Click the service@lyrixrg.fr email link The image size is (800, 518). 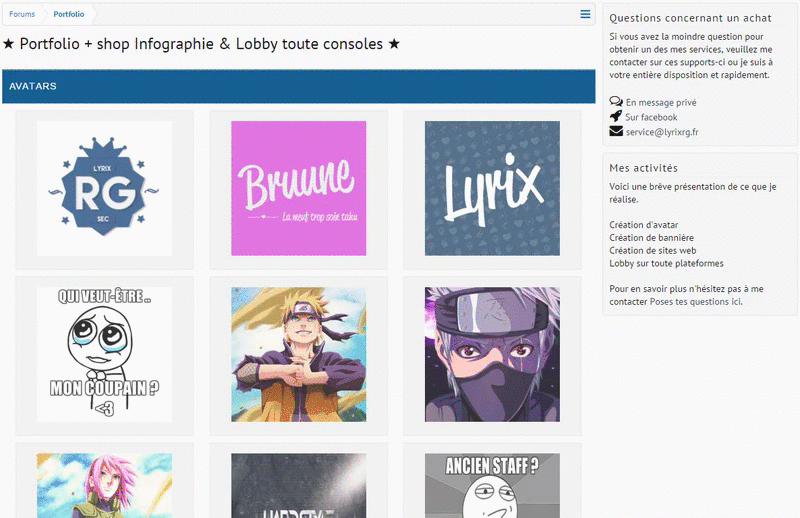point(662,132)
